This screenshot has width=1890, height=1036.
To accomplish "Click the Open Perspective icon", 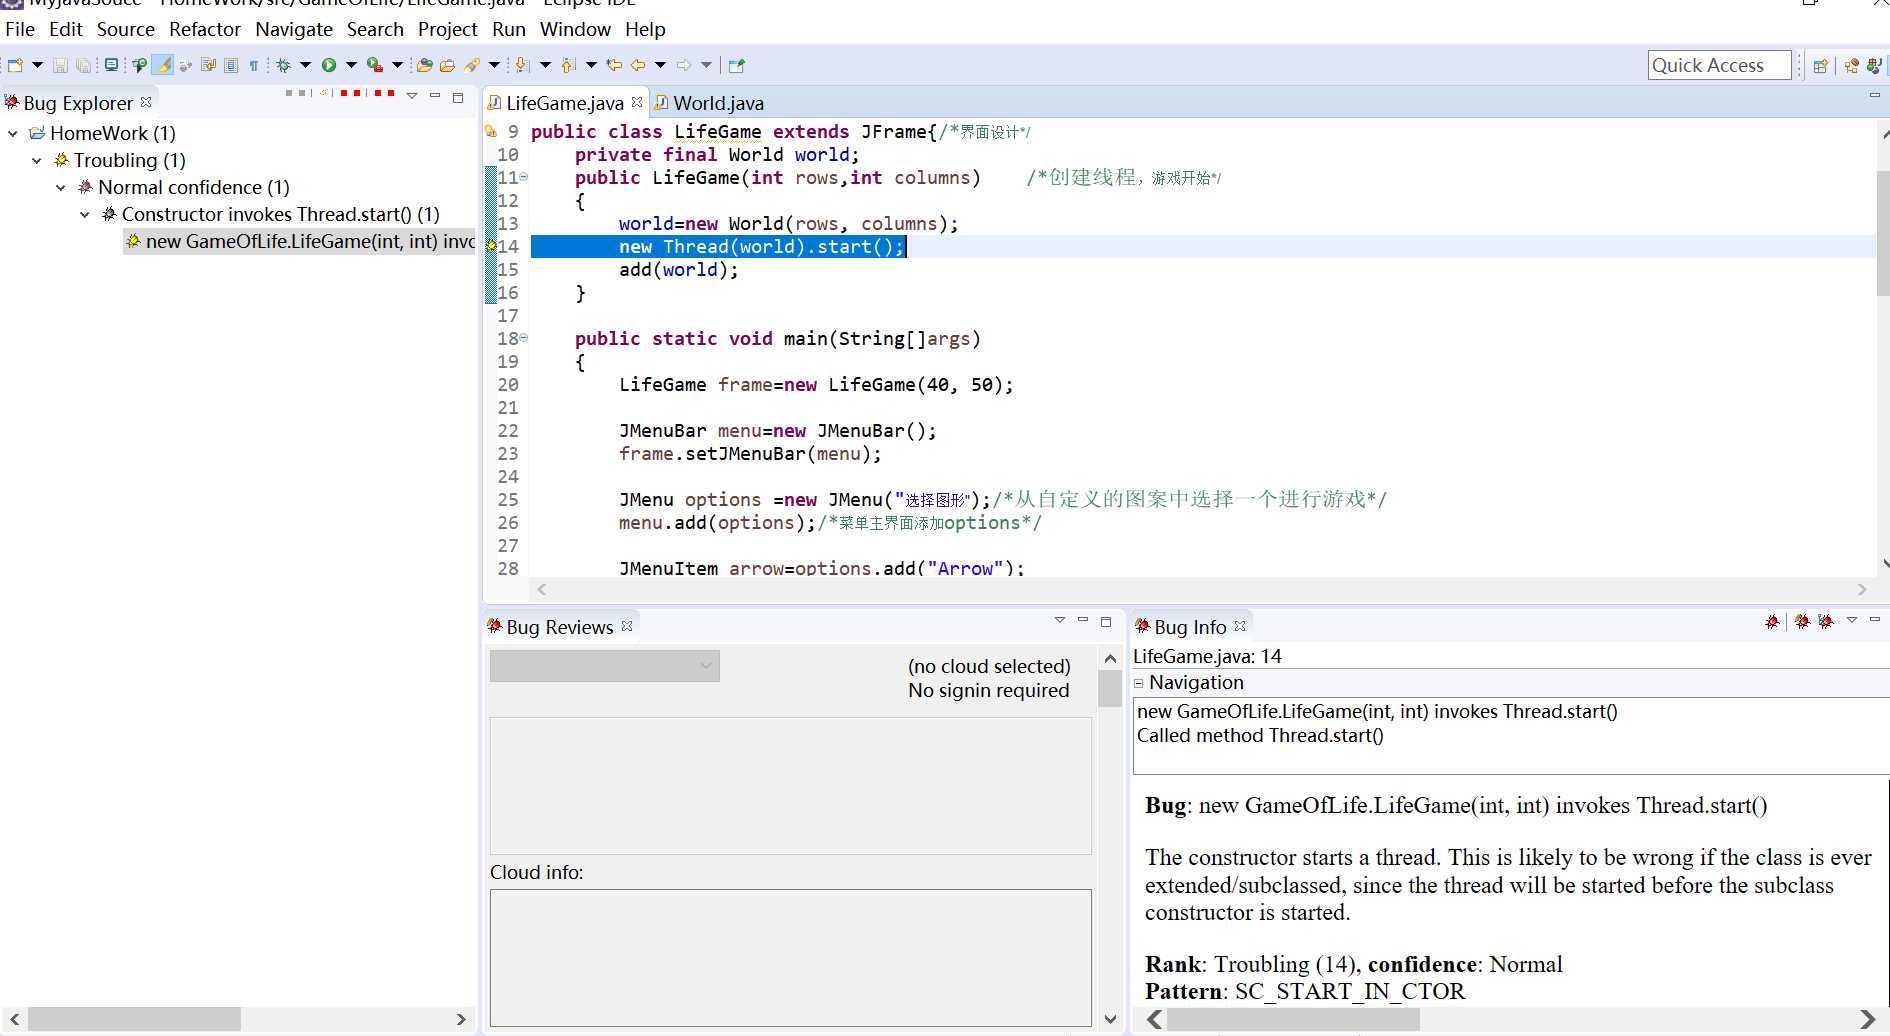I will pos(1820,65).
